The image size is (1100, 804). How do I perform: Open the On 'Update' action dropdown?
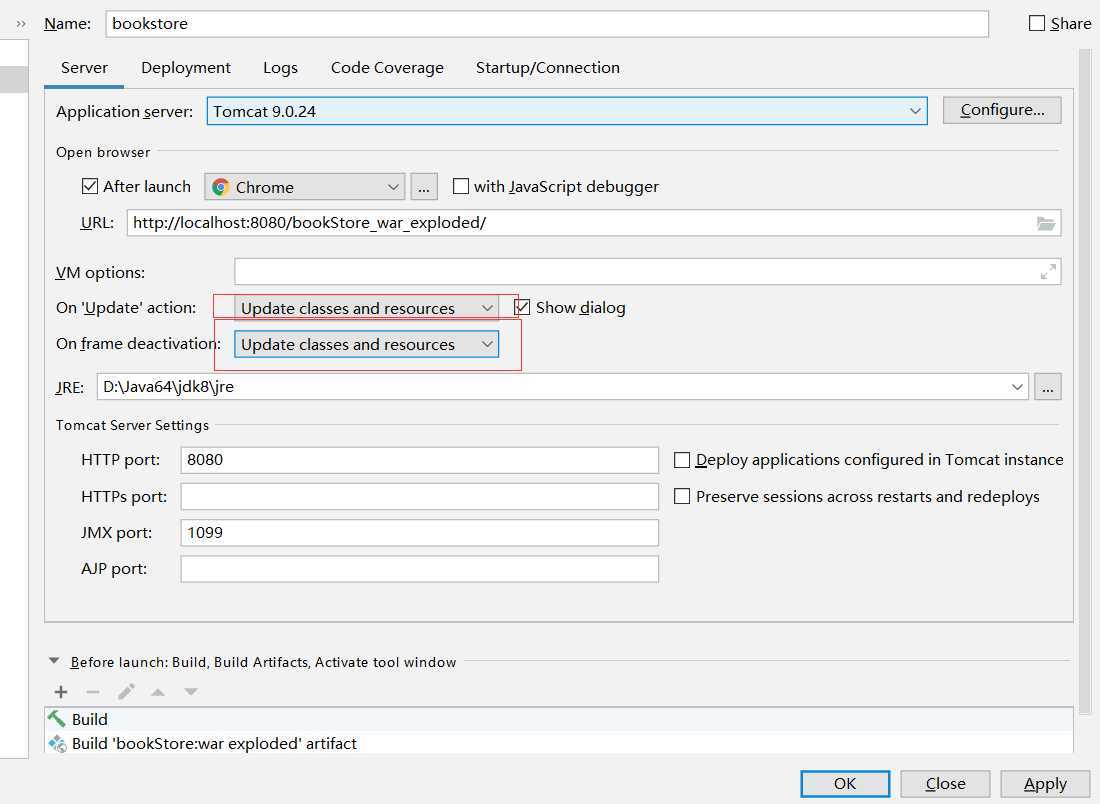coord(366,308)
